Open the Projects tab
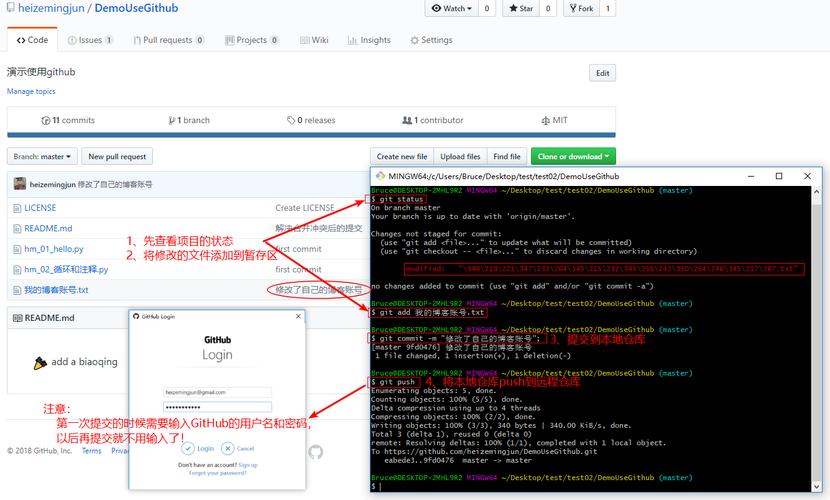Image resolution: width=830 pixels, height=500 pixels. 252,40
